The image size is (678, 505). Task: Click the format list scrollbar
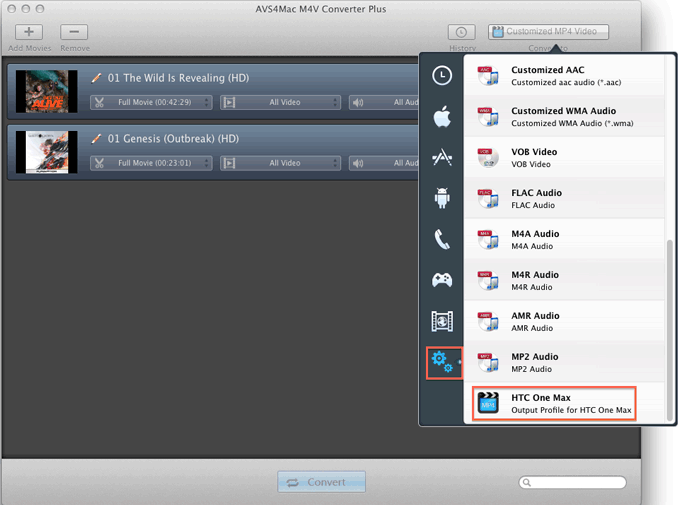[x=670, y=330]
